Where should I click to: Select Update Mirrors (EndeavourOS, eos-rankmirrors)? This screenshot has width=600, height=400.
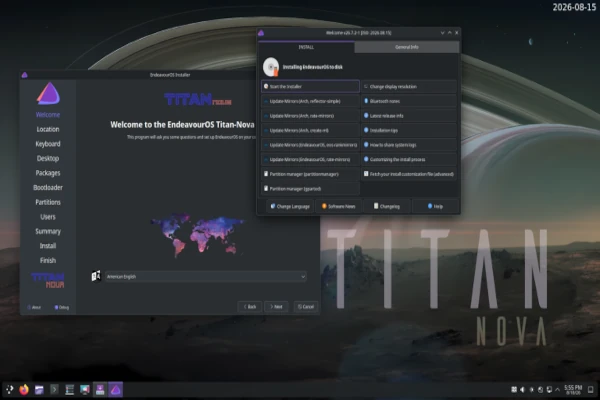pos(310,145)
